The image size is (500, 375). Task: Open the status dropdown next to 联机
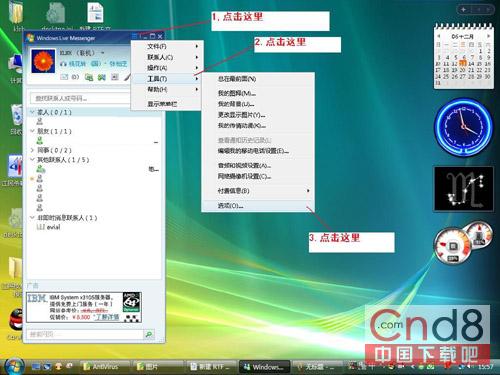(103, 53)
